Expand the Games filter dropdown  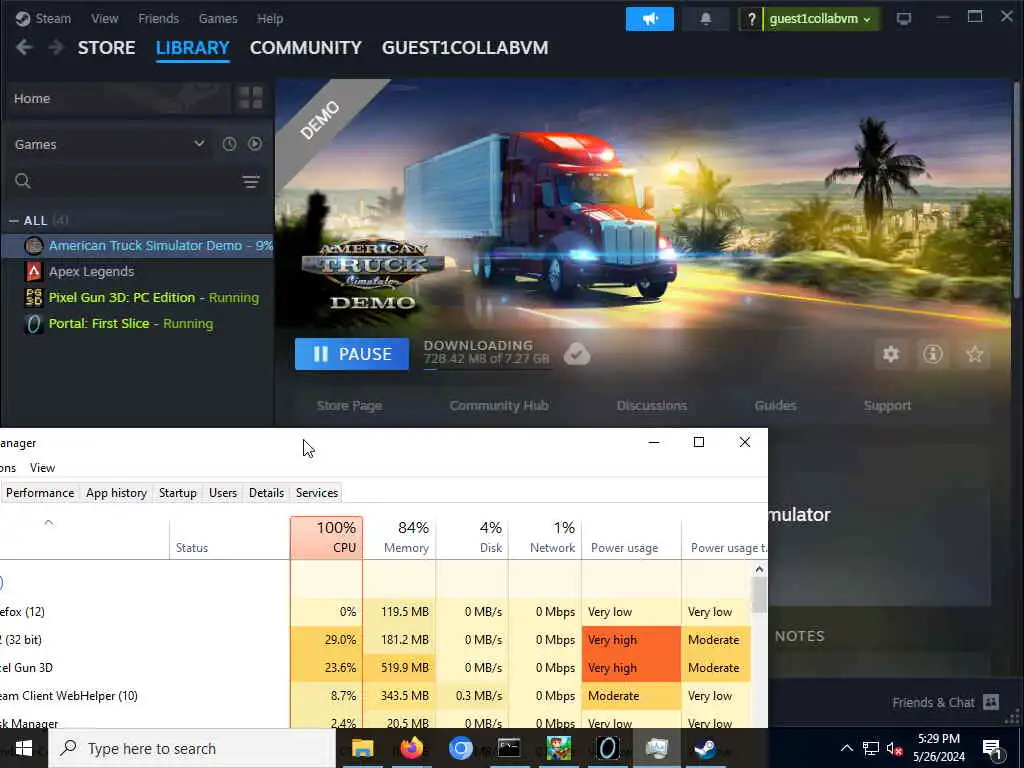click(x=199, y=144)
